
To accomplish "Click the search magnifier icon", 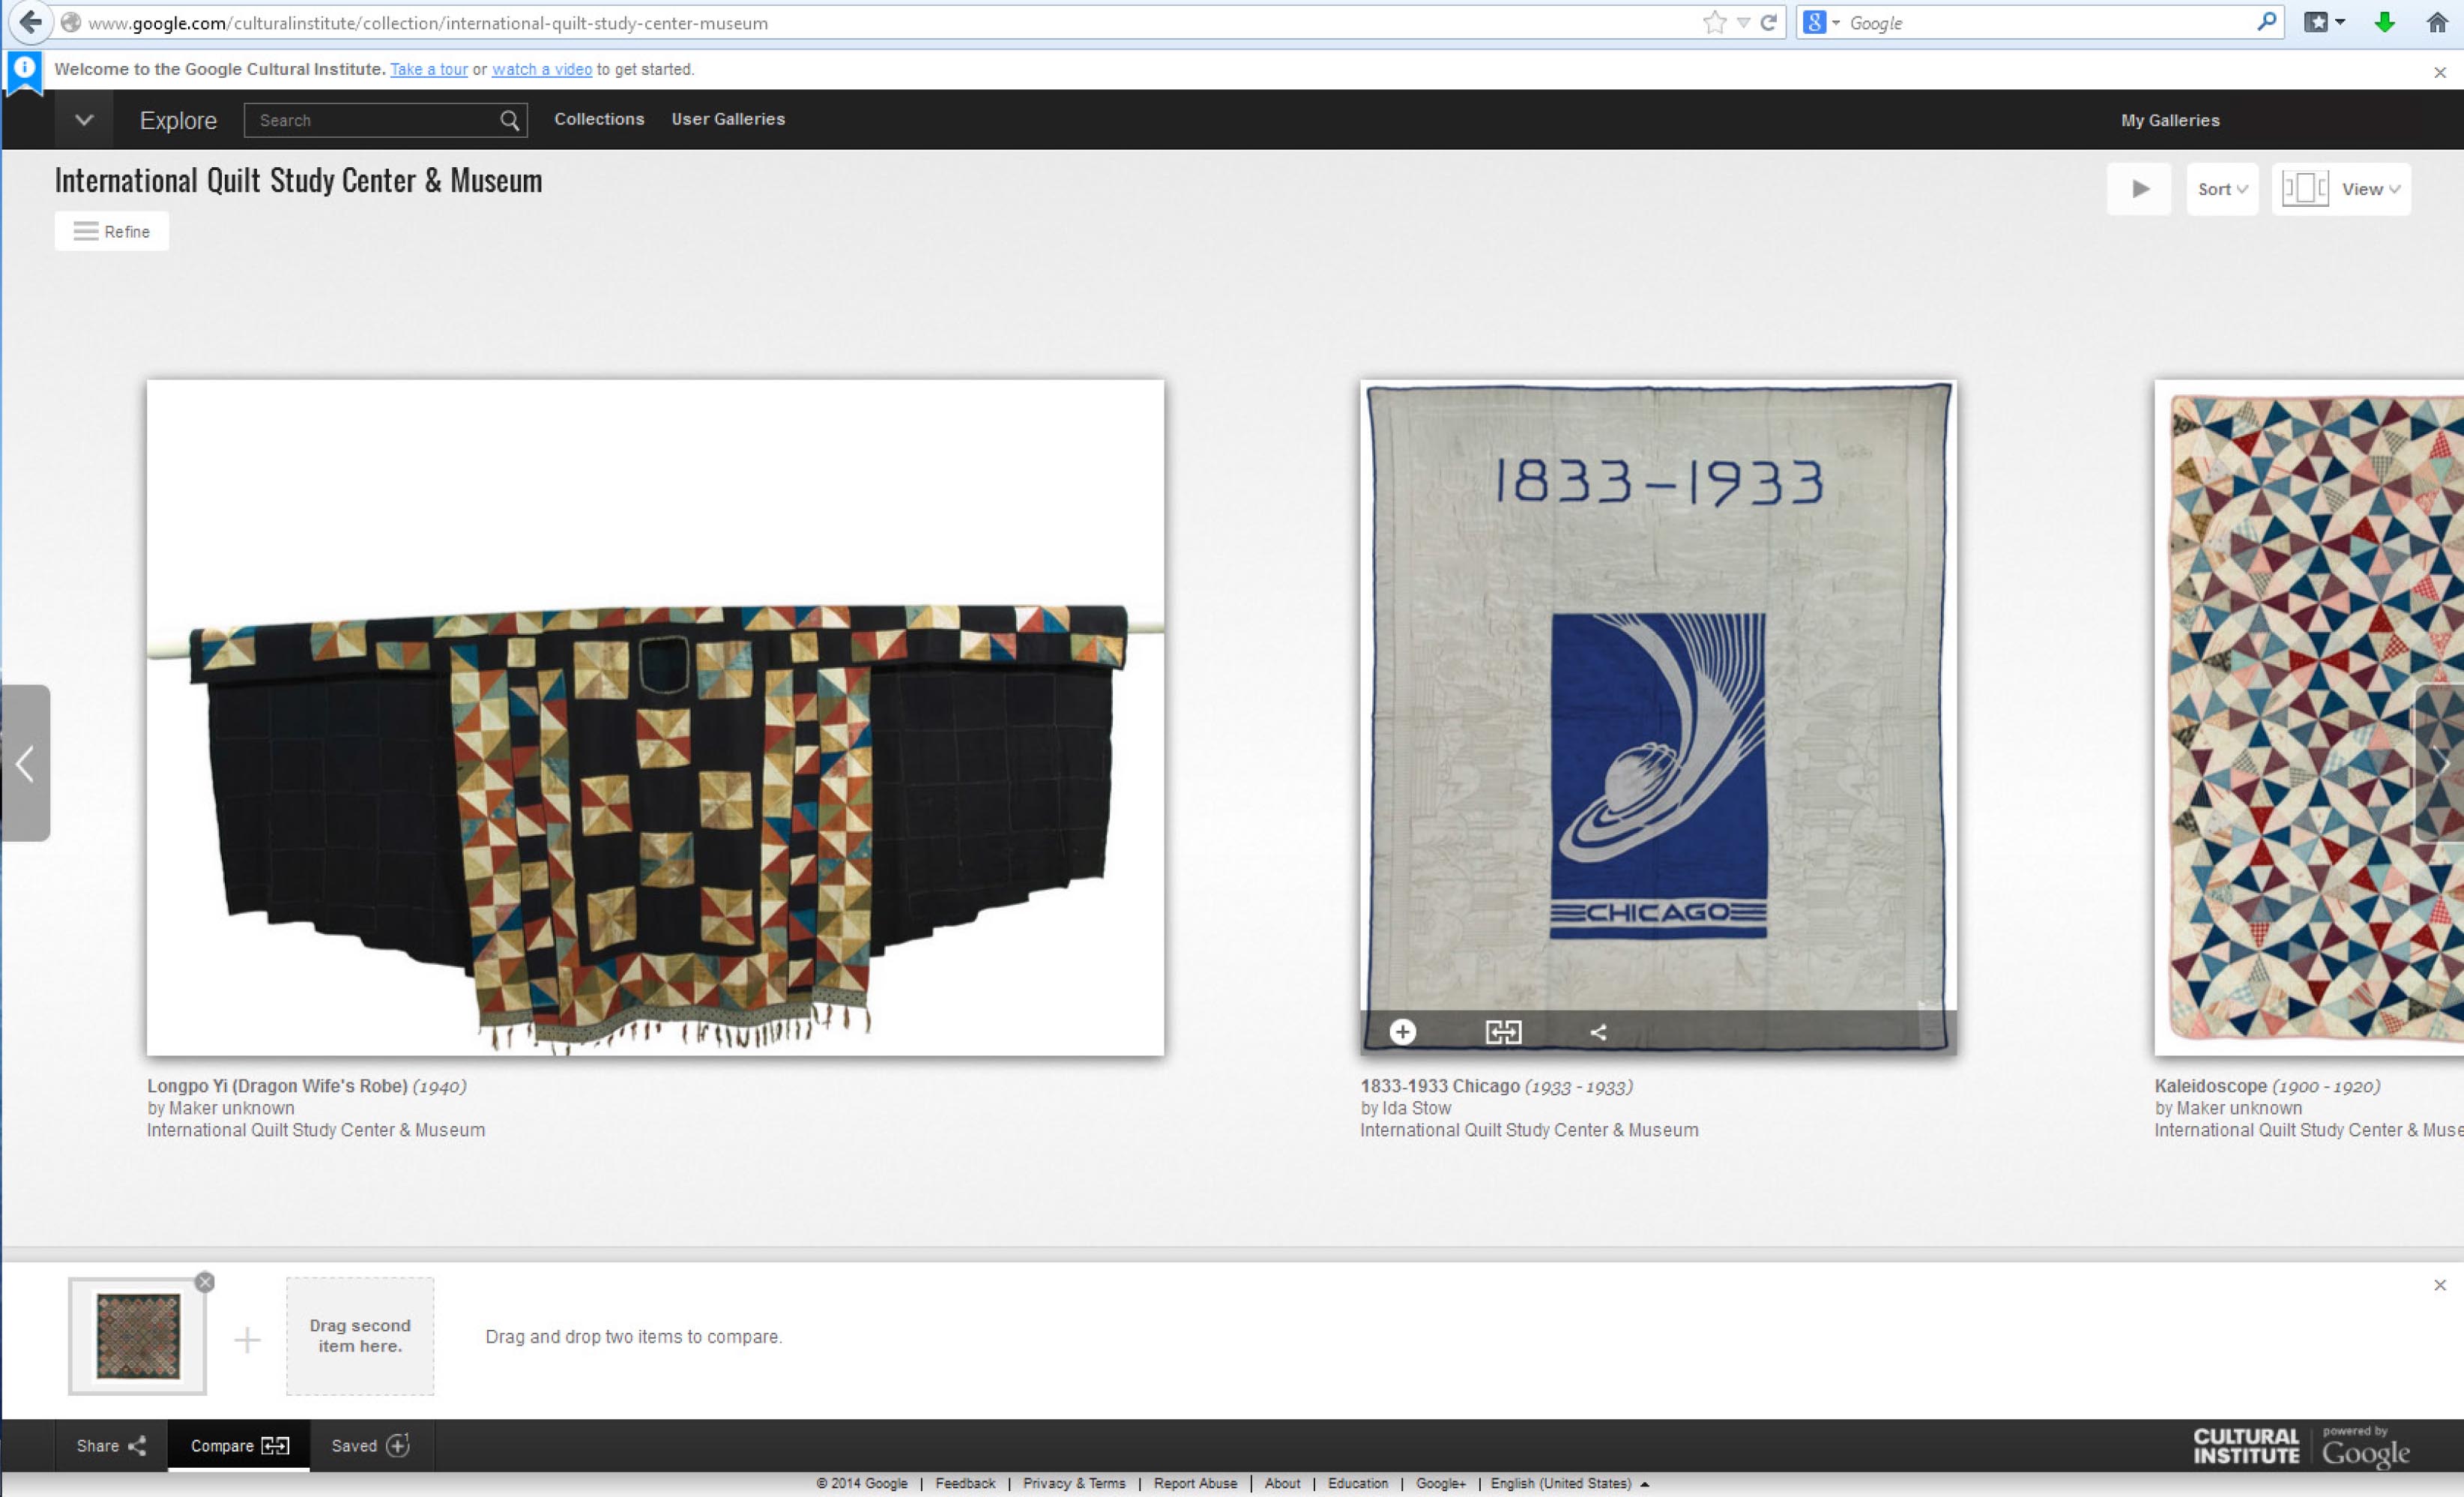I will tap(509, 121).
